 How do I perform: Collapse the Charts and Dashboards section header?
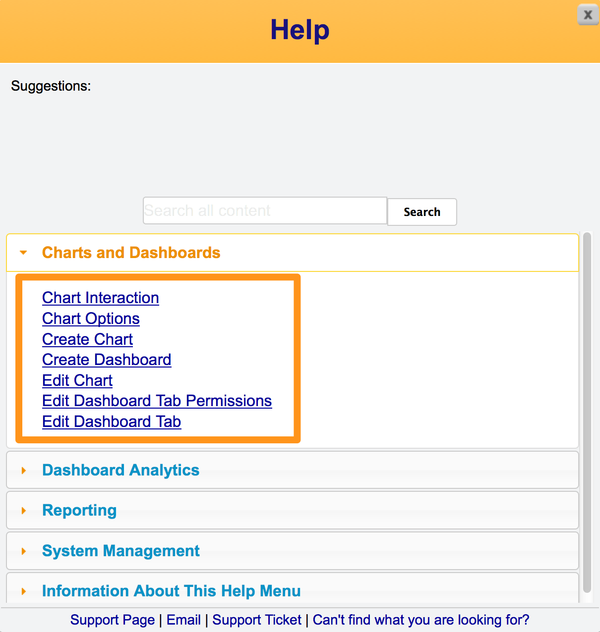click(x=131, y=253)
